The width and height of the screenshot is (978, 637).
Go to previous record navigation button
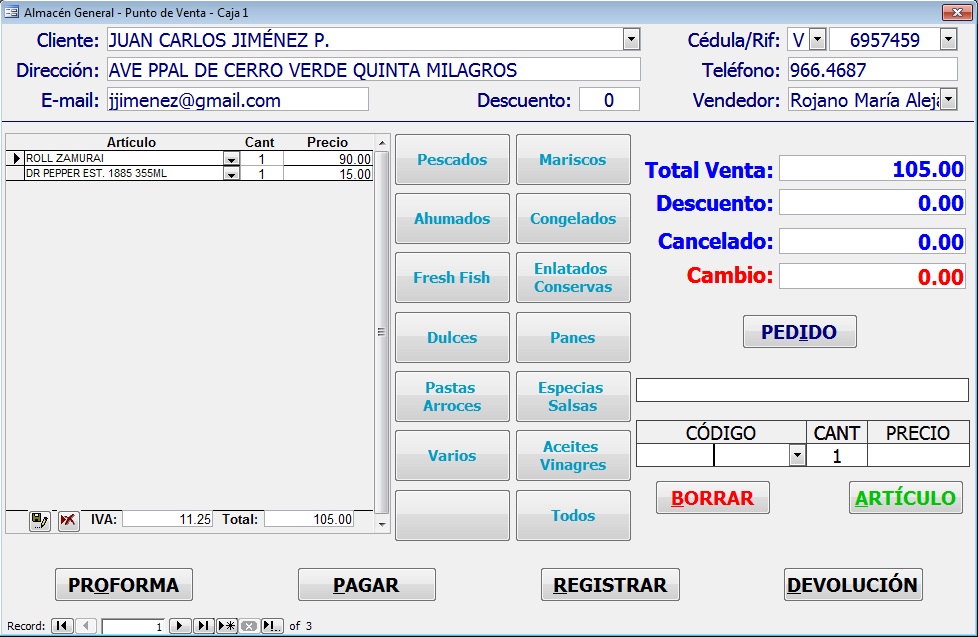(86, 626)
